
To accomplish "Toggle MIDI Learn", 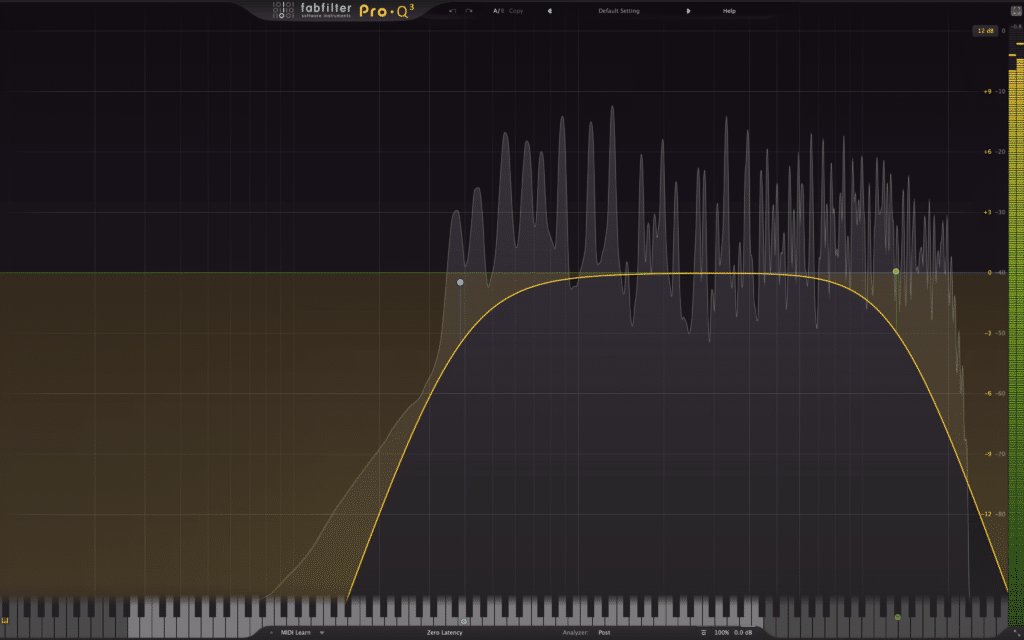I will [296, 632].
